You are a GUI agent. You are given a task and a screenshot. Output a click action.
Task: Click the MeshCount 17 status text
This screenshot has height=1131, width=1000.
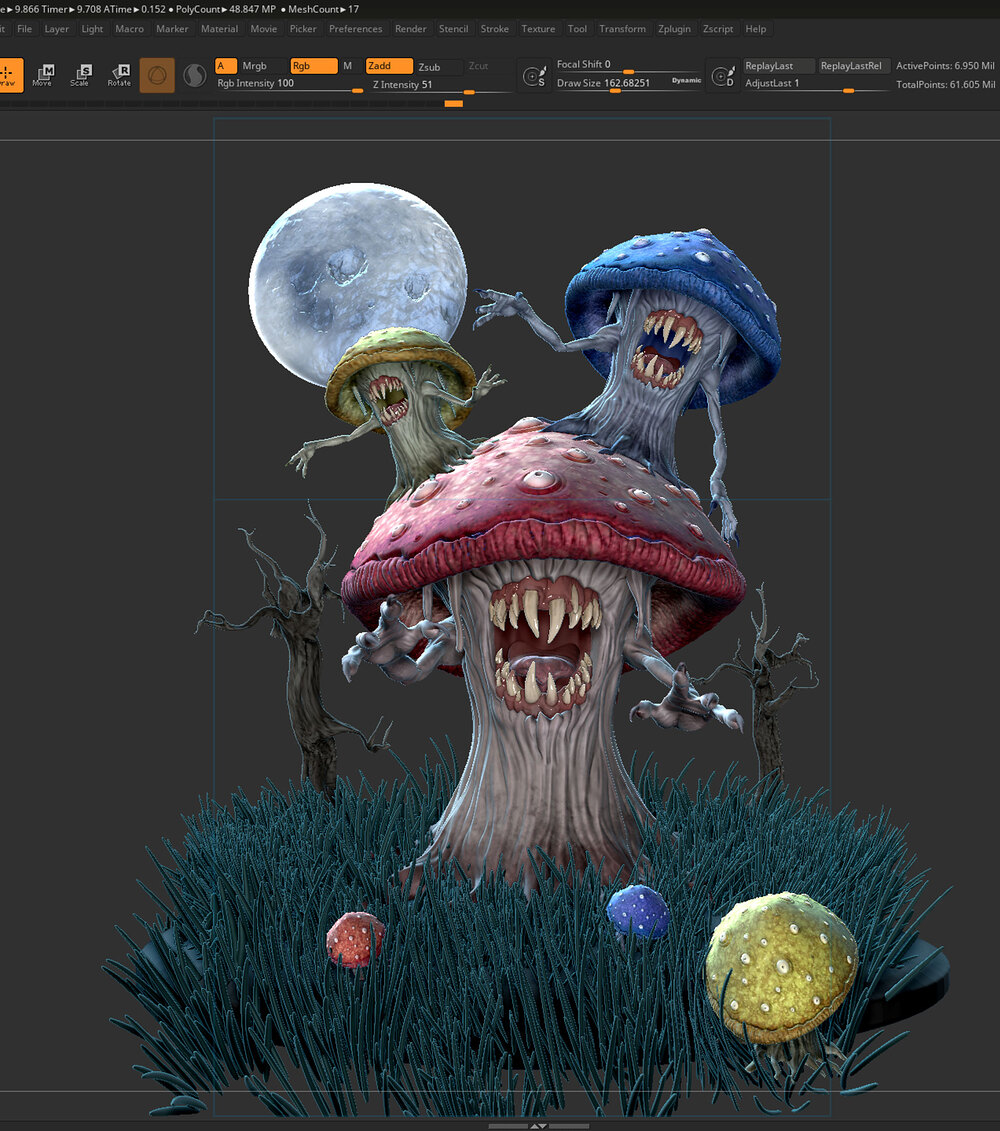[x=323, y=9]
